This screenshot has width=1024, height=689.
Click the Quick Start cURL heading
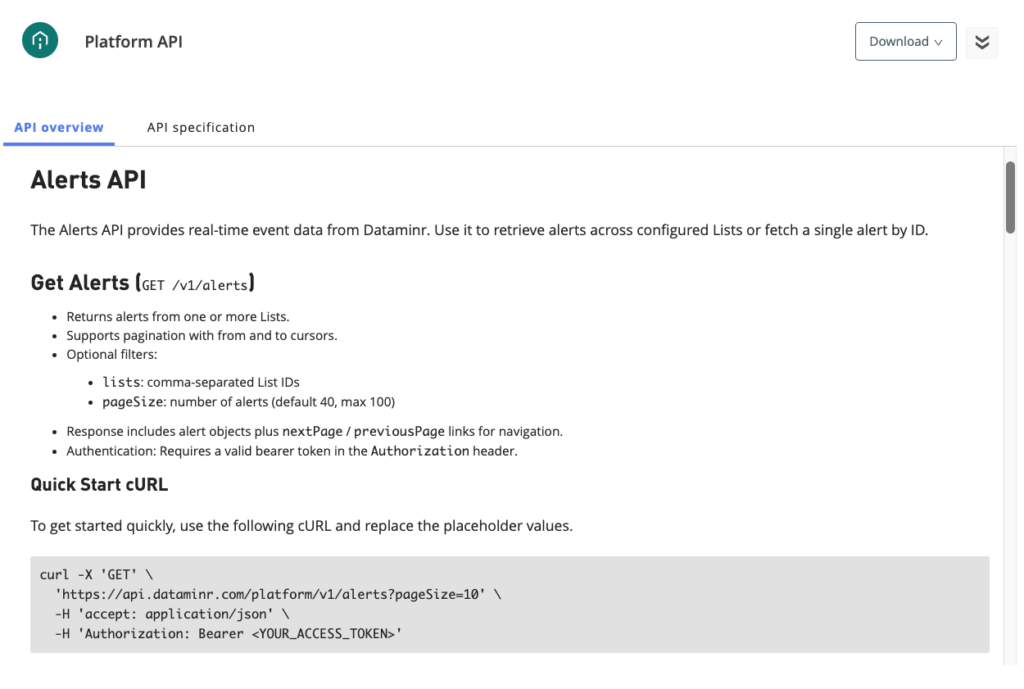(x=99, y=485)
